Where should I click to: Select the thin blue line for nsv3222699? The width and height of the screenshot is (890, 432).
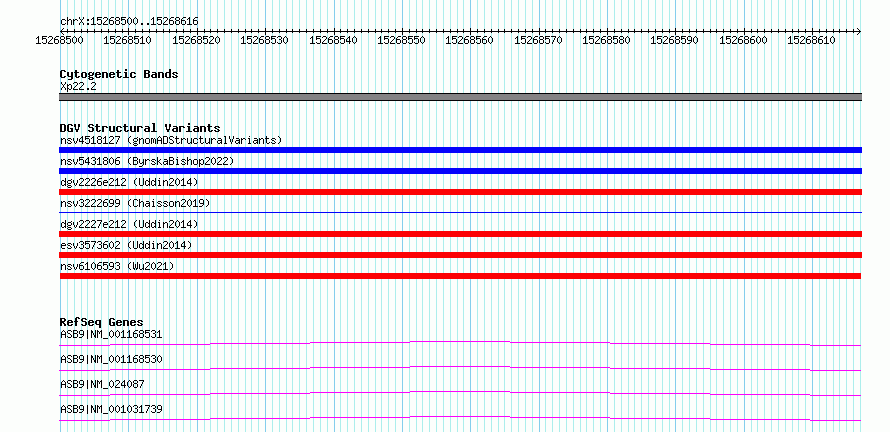(x=460, y=212)
